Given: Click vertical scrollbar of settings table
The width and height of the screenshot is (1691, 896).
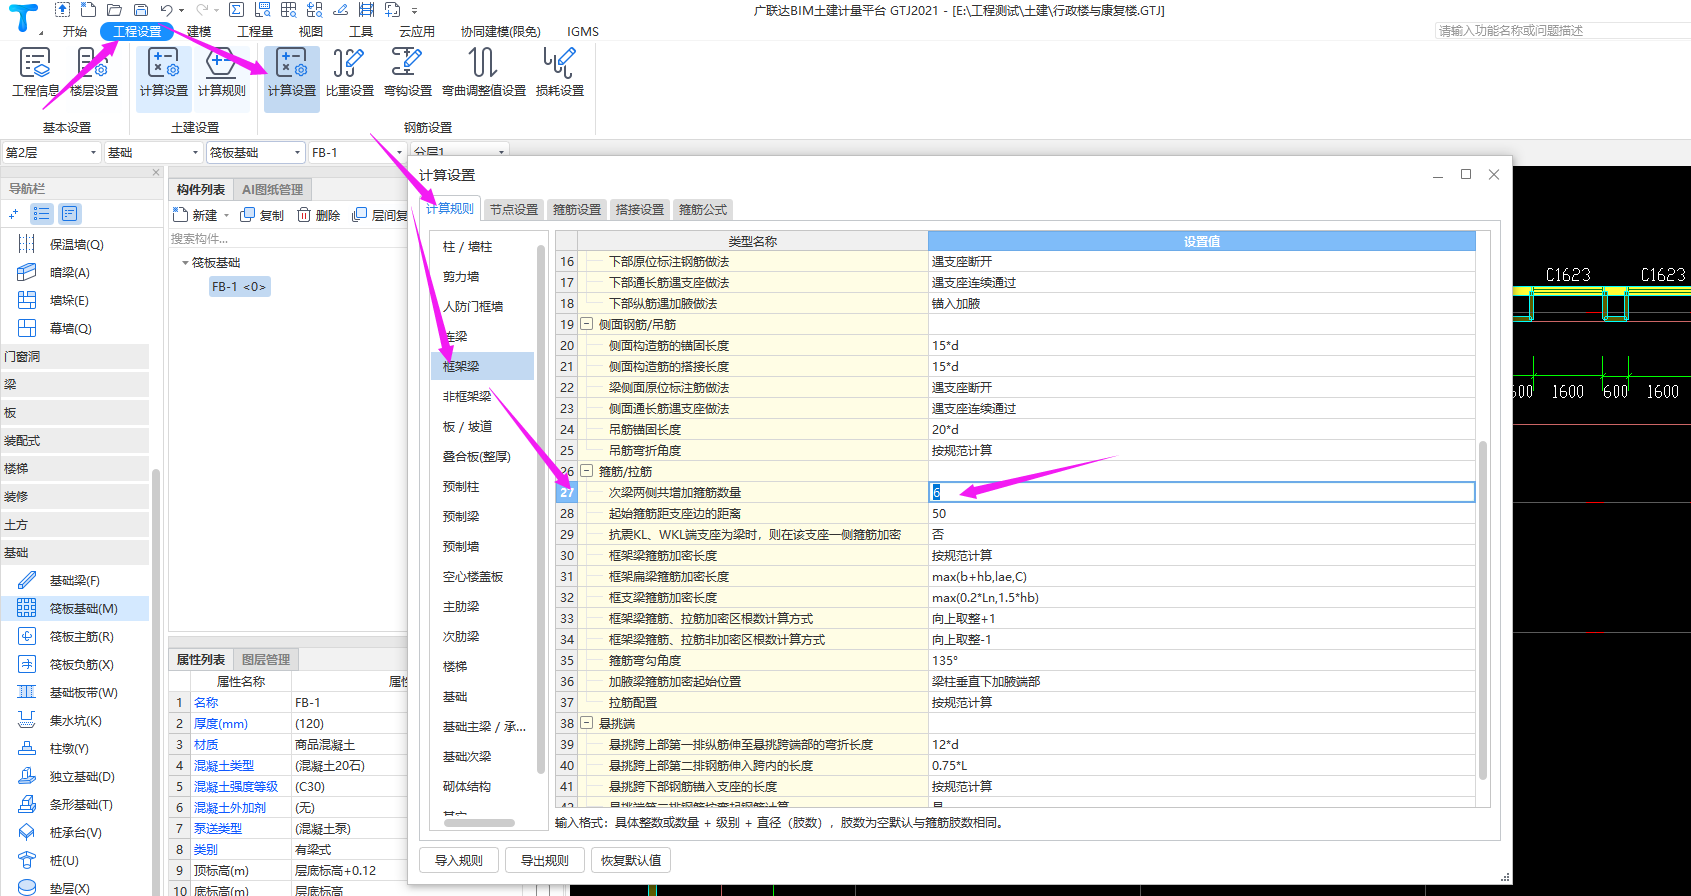Looking at the screenshot, I should [x=1482, y=610].
